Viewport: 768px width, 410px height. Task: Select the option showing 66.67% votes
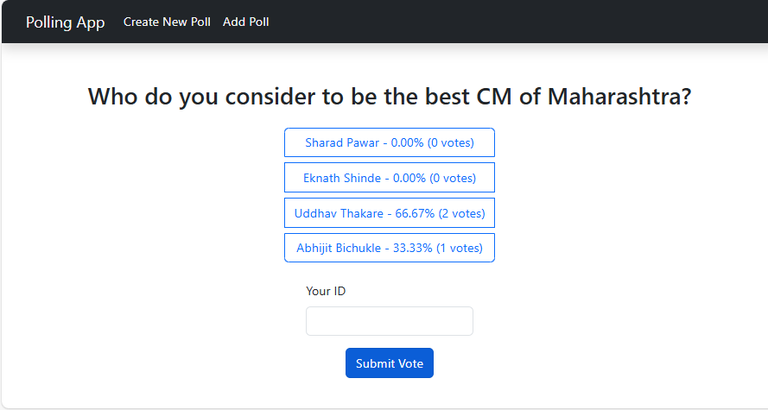389,213
